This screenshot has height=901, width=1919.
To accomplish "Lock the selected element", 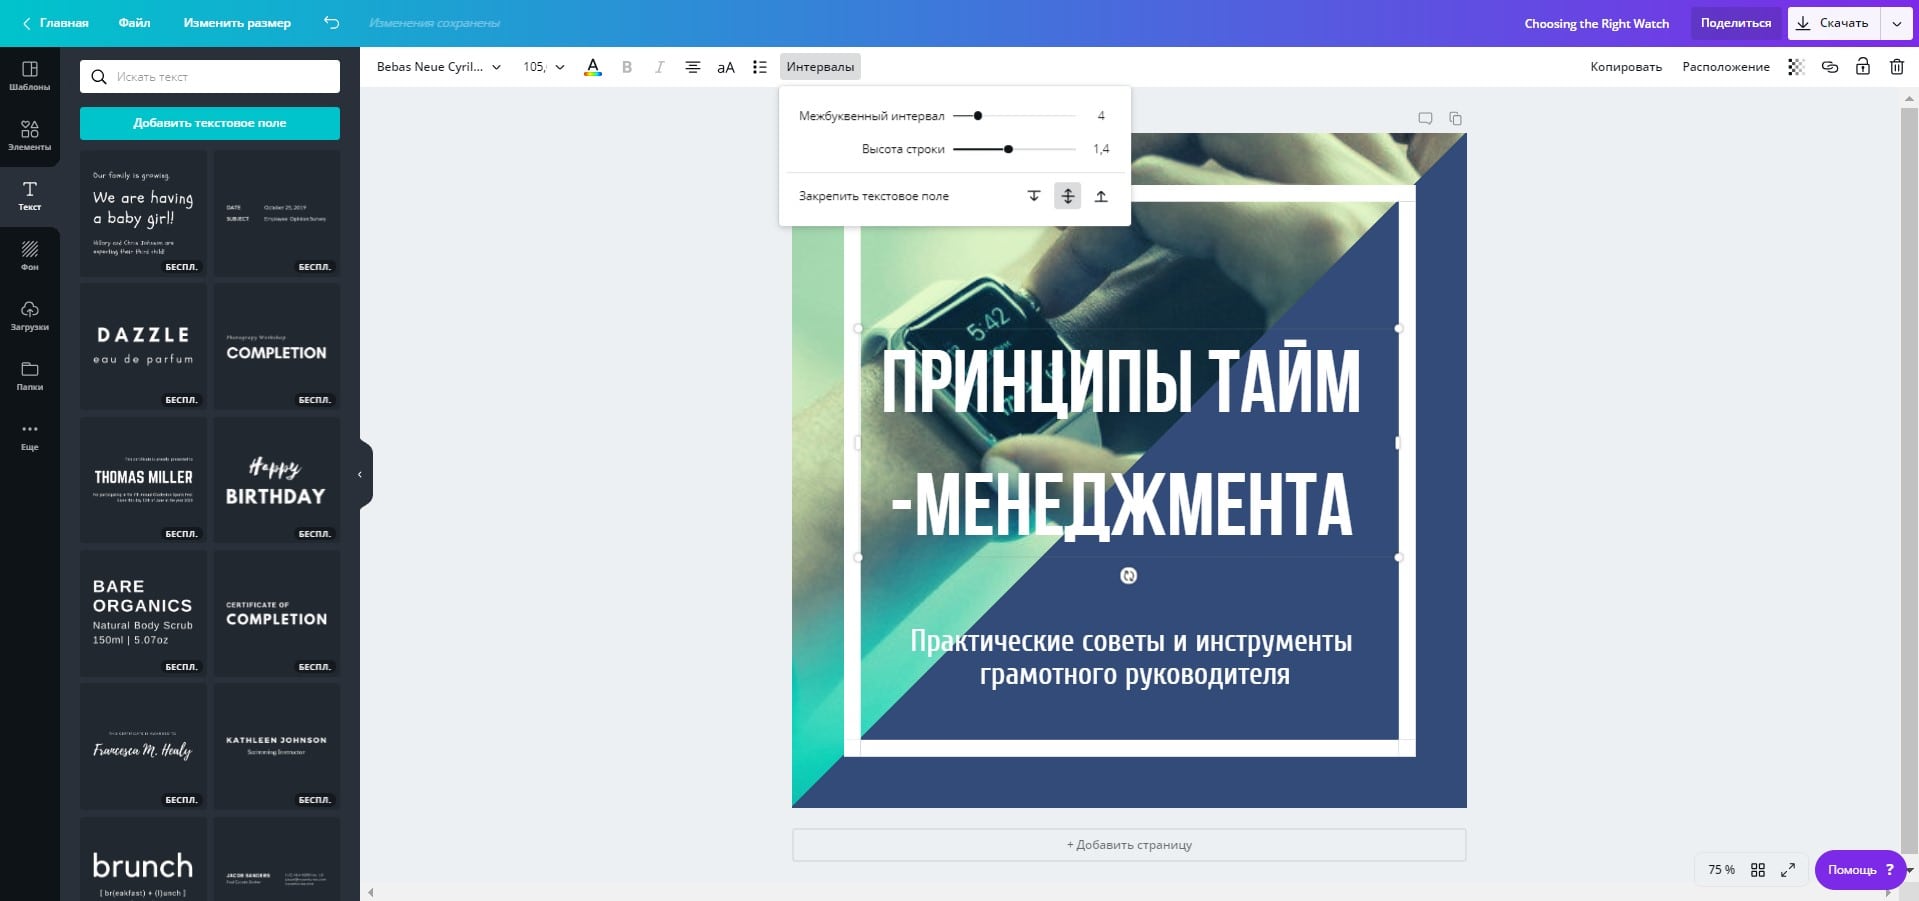I will [x=1863, y=67].
